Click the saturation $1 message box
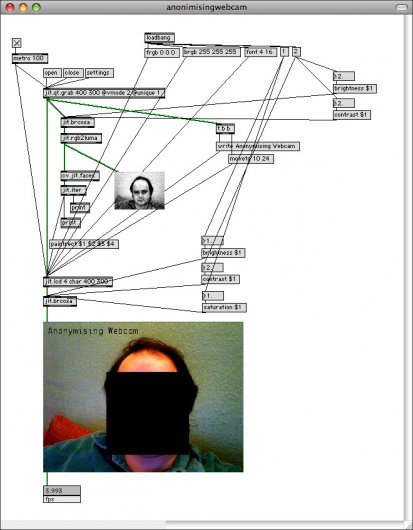Image resolution: width=413 pixels, height=530 pixels. pyautogui.click(x=224, y=308)
